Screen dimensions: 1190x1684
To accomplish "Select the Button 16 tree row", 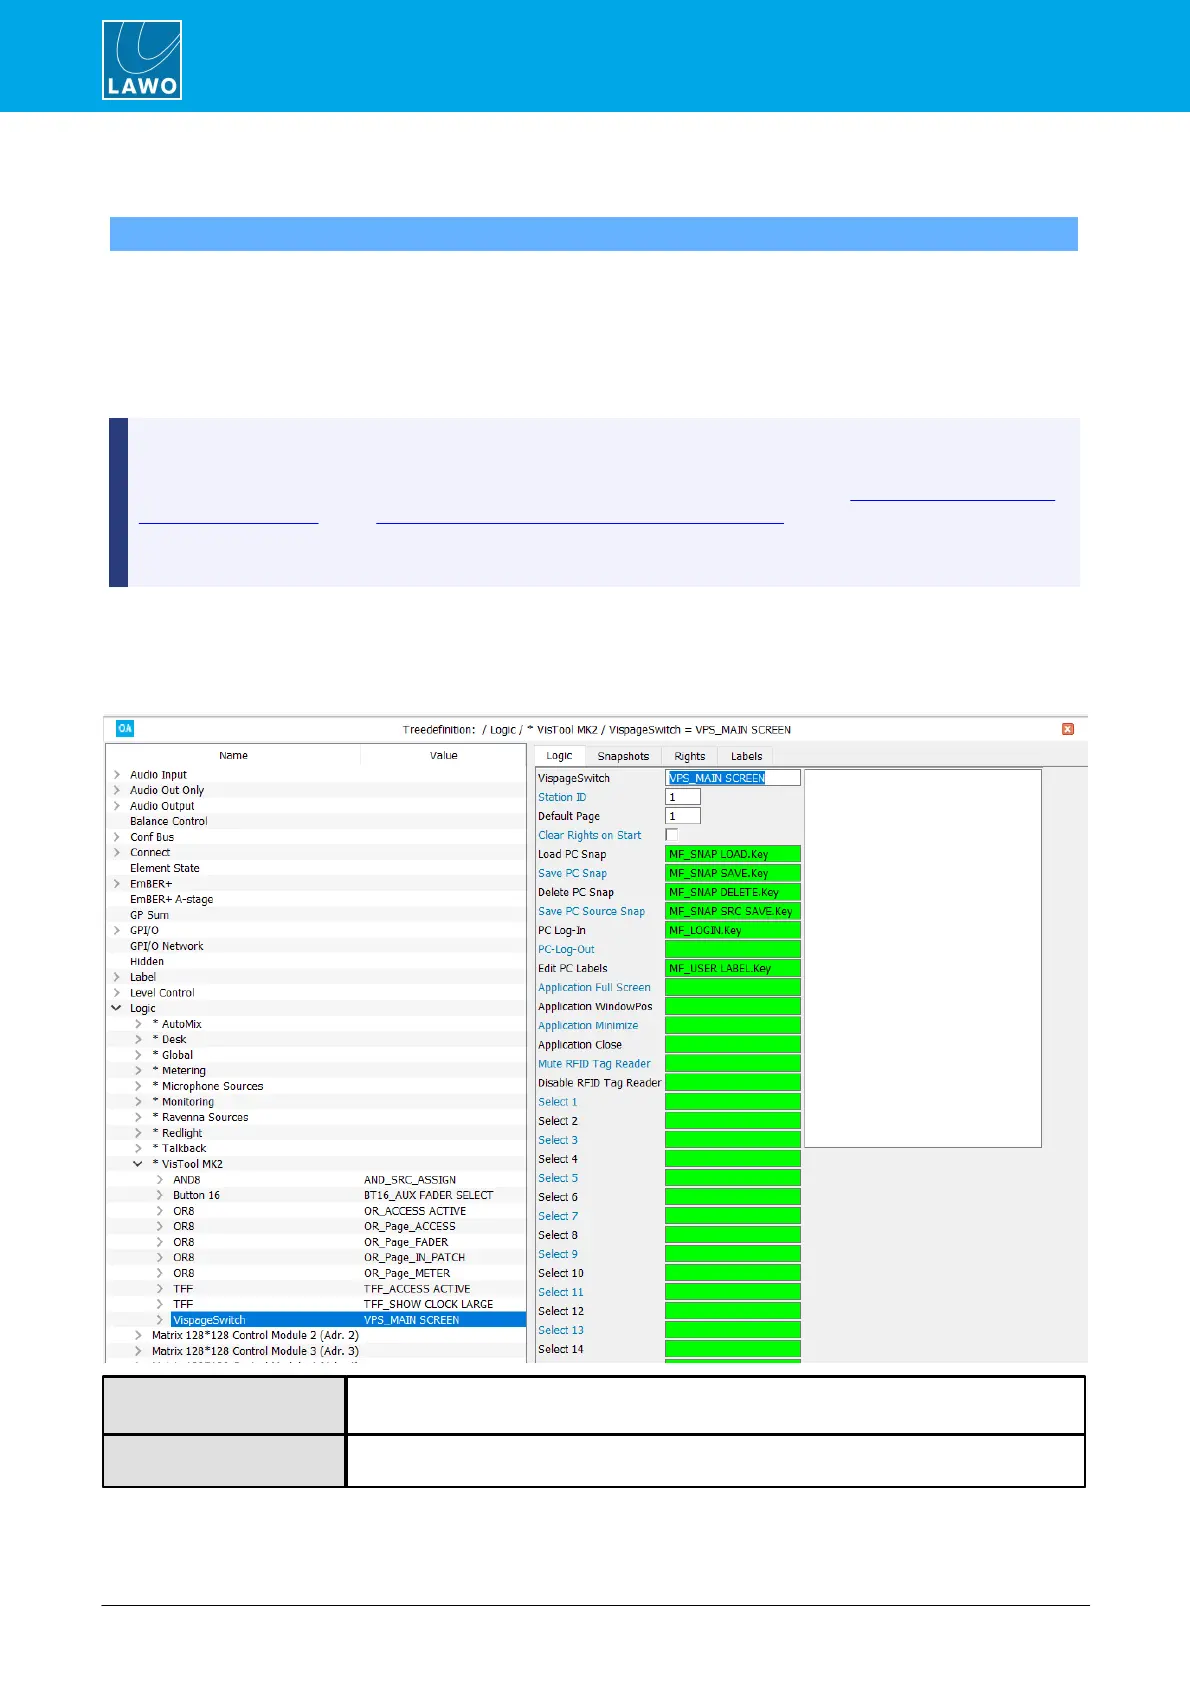I will 196,1195.
